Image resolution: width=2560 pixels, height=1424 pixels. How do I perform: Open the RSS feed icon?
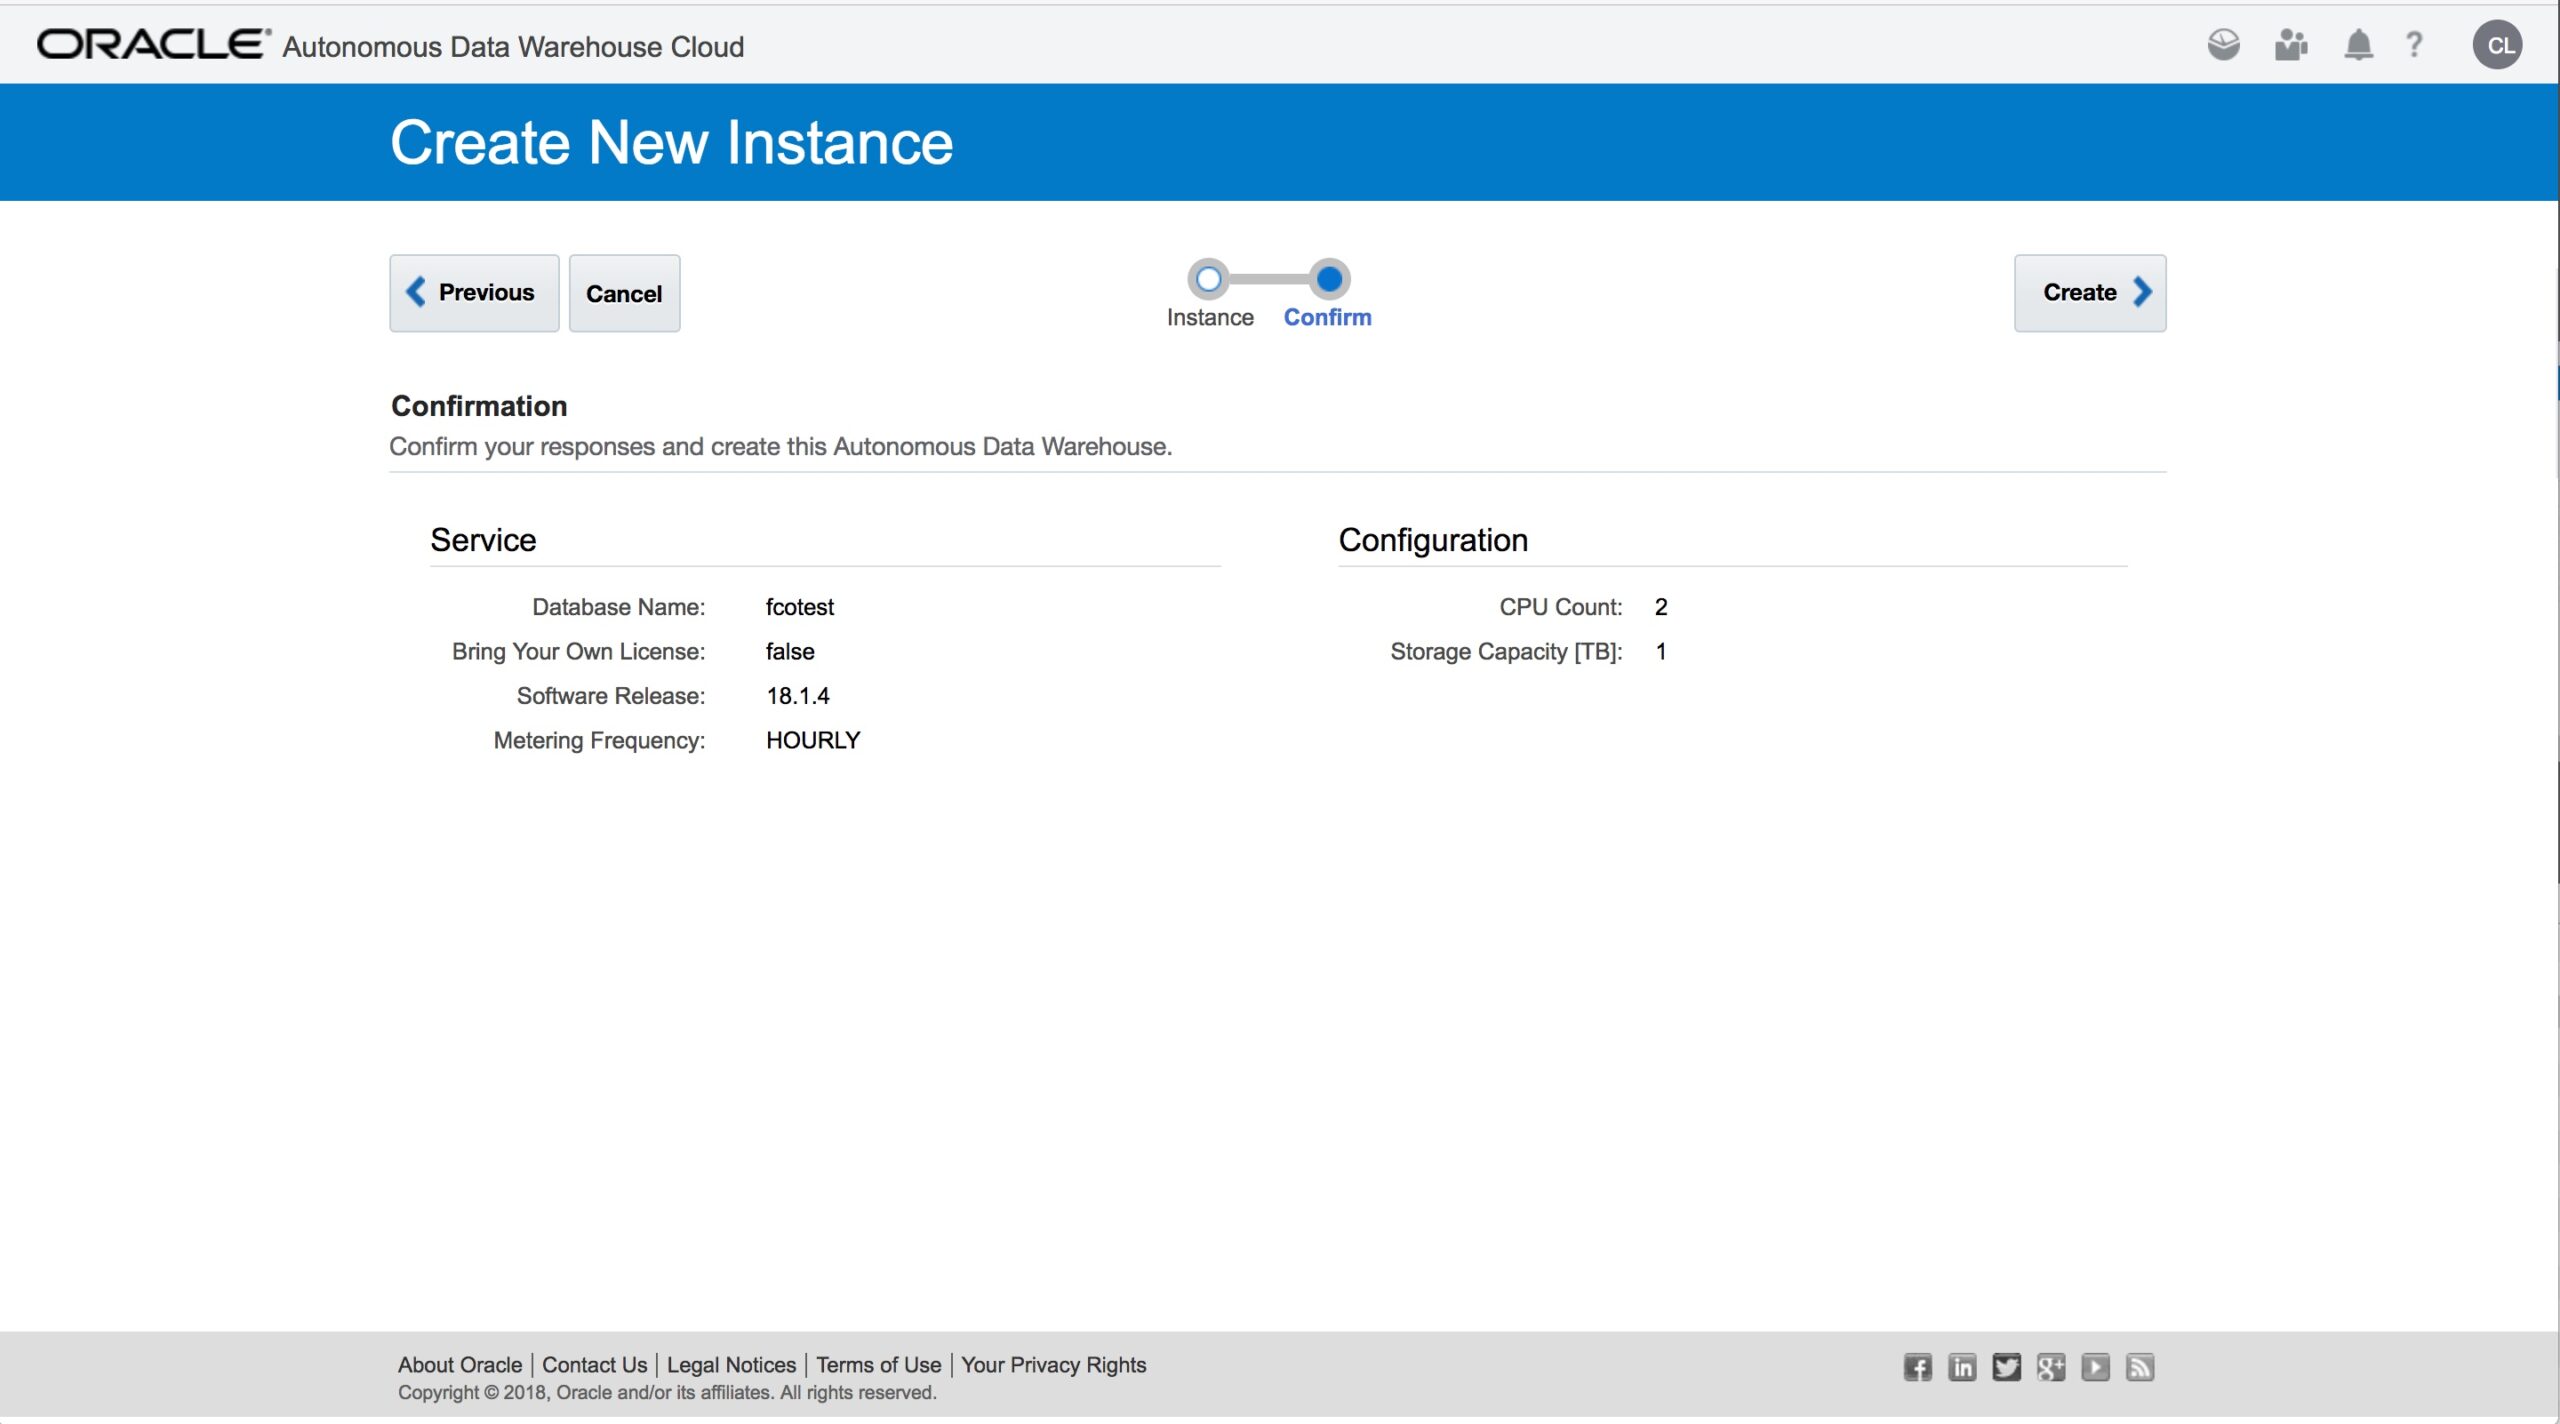pyautogui.click(x=2140, y=1367)
